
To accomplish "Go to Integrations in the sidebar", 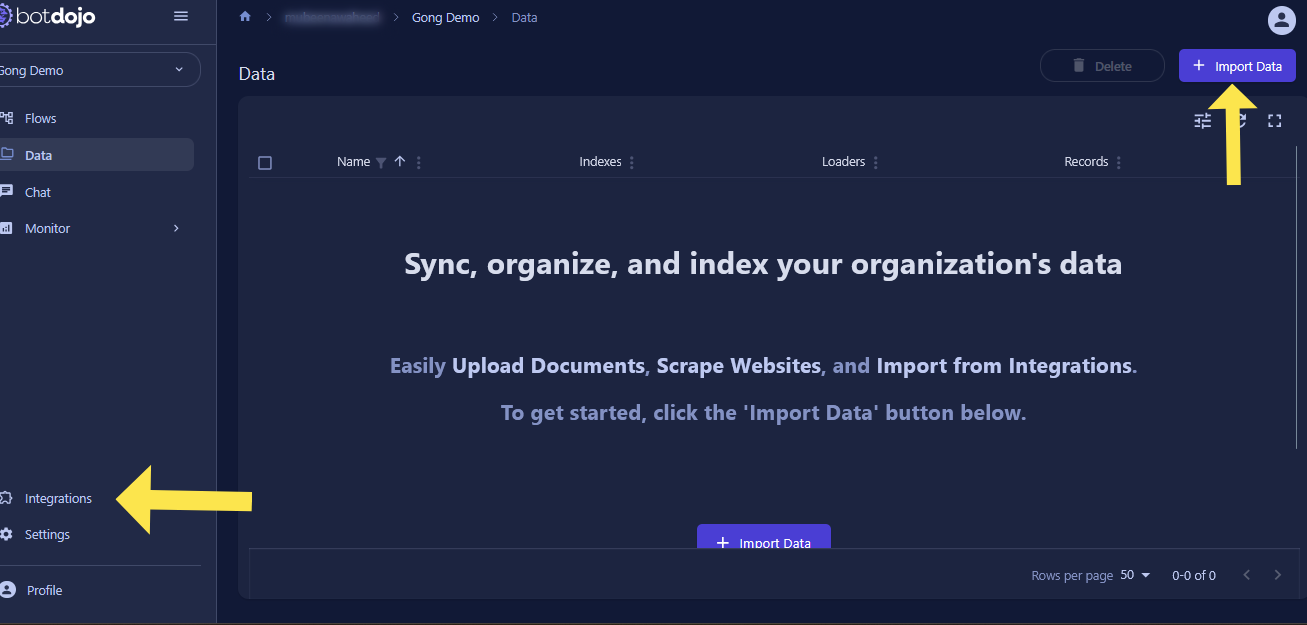I will pos(58,498).
